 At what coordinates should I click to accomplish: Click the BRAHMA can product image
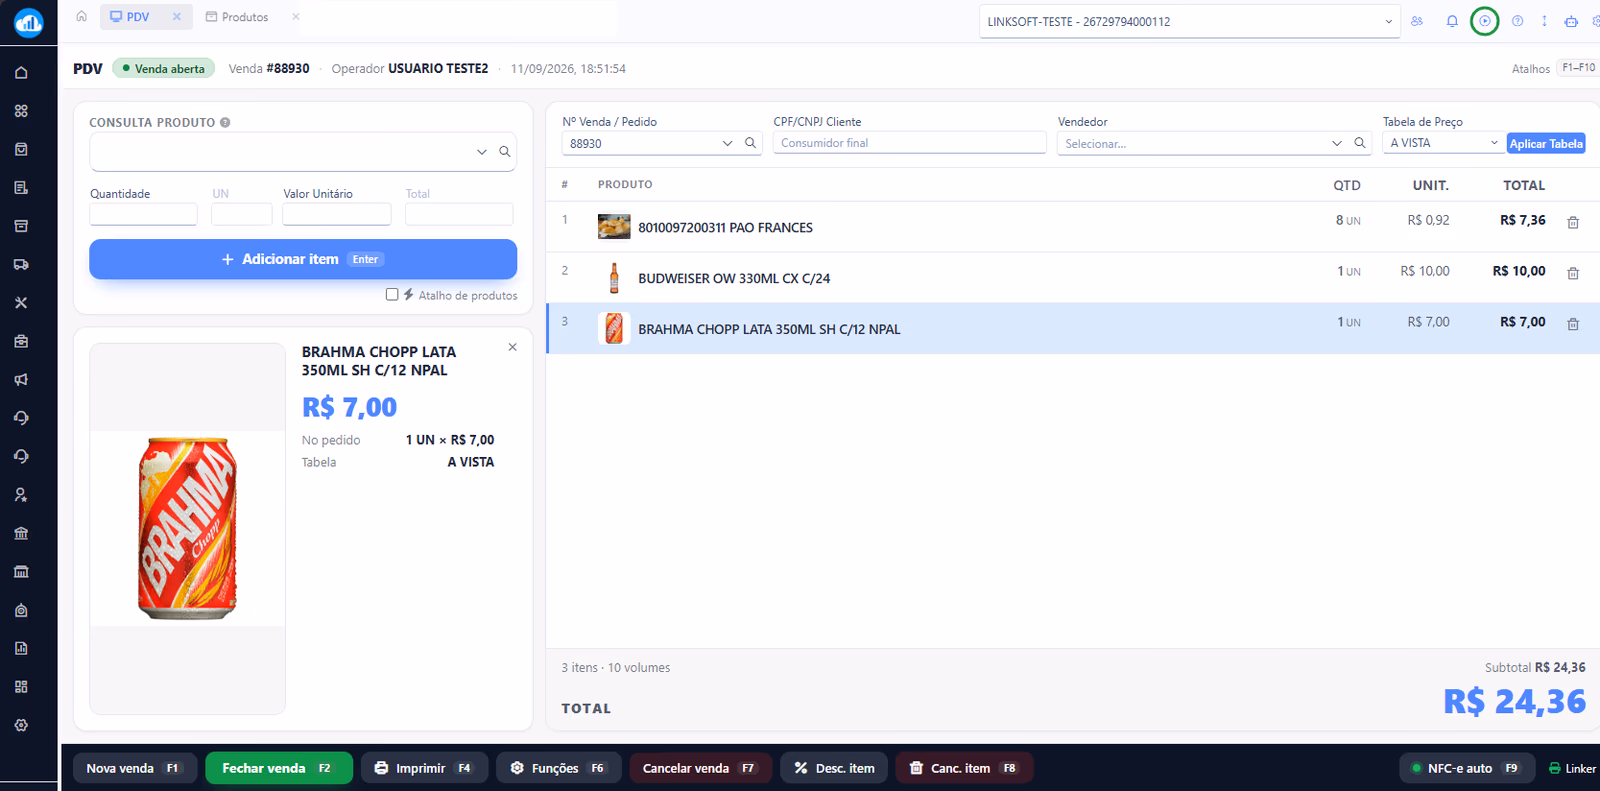pos(187,528)
